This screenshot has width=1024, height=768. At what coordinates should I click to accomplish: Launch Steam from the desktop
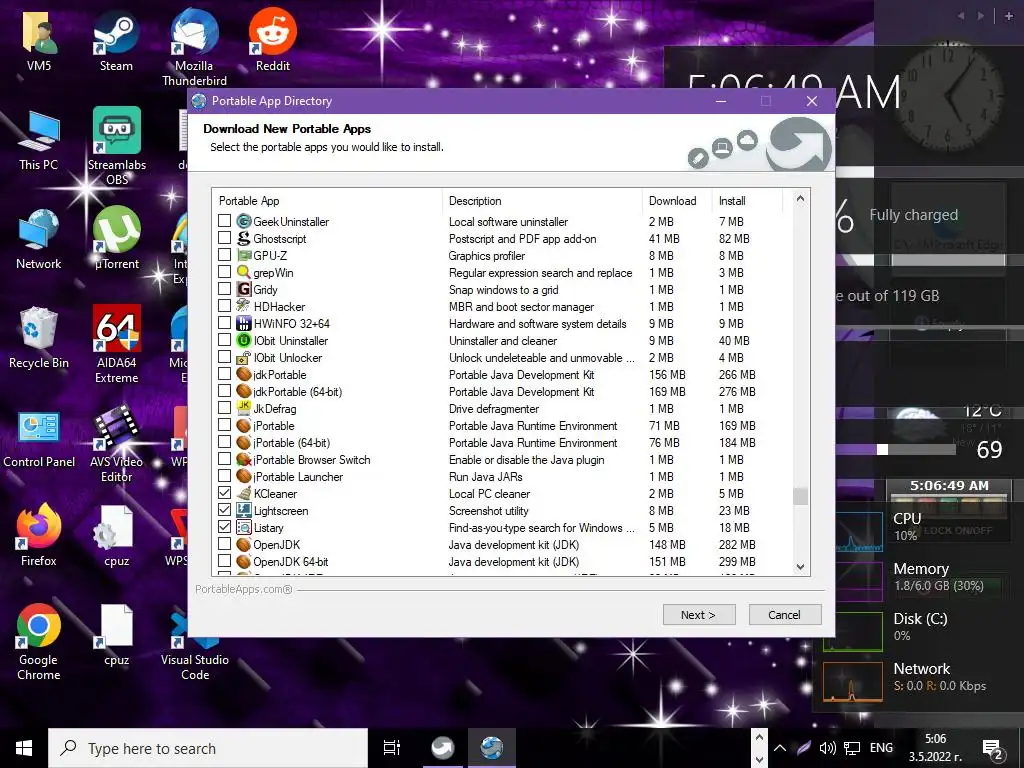point(116,40)
